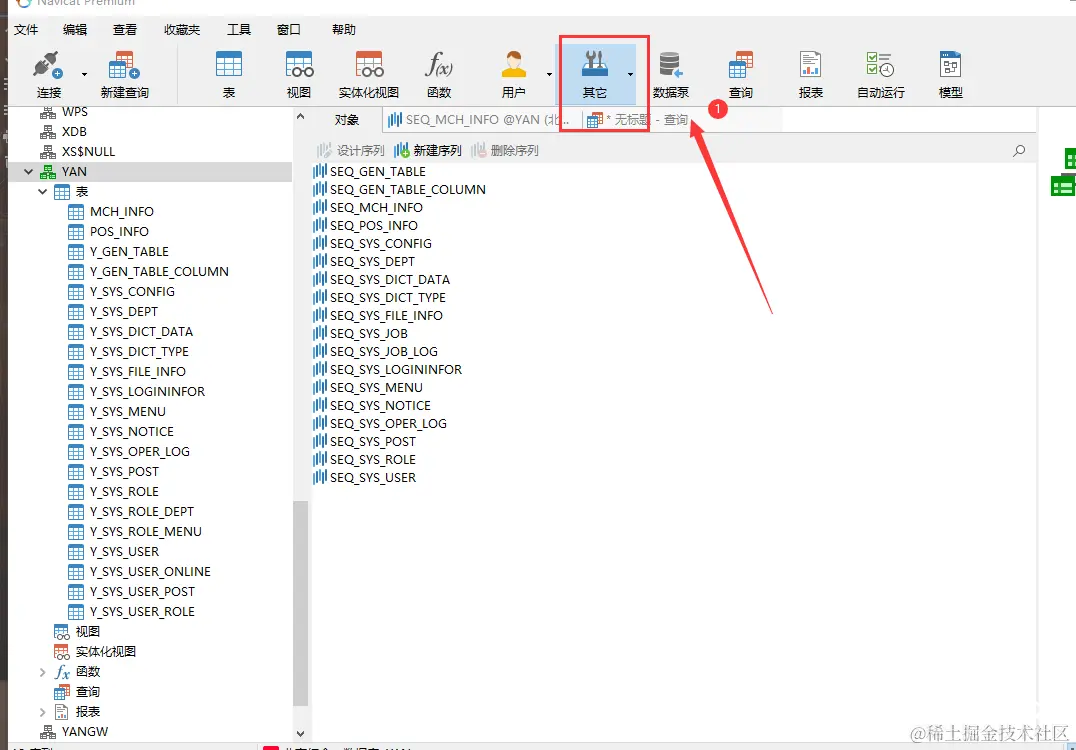Open the 数据泵 data pump tool
This screenshot has height=750, width=1076.
pyautogui.click(x=670, y=73)
